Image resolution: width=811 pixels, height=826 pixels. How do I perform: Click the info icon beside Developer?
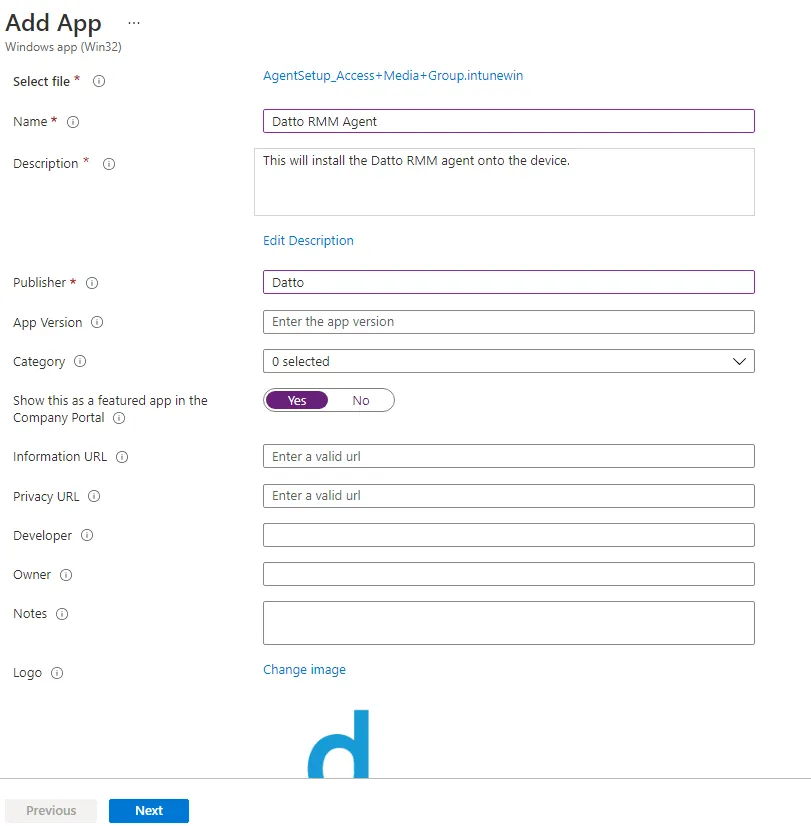87,535
